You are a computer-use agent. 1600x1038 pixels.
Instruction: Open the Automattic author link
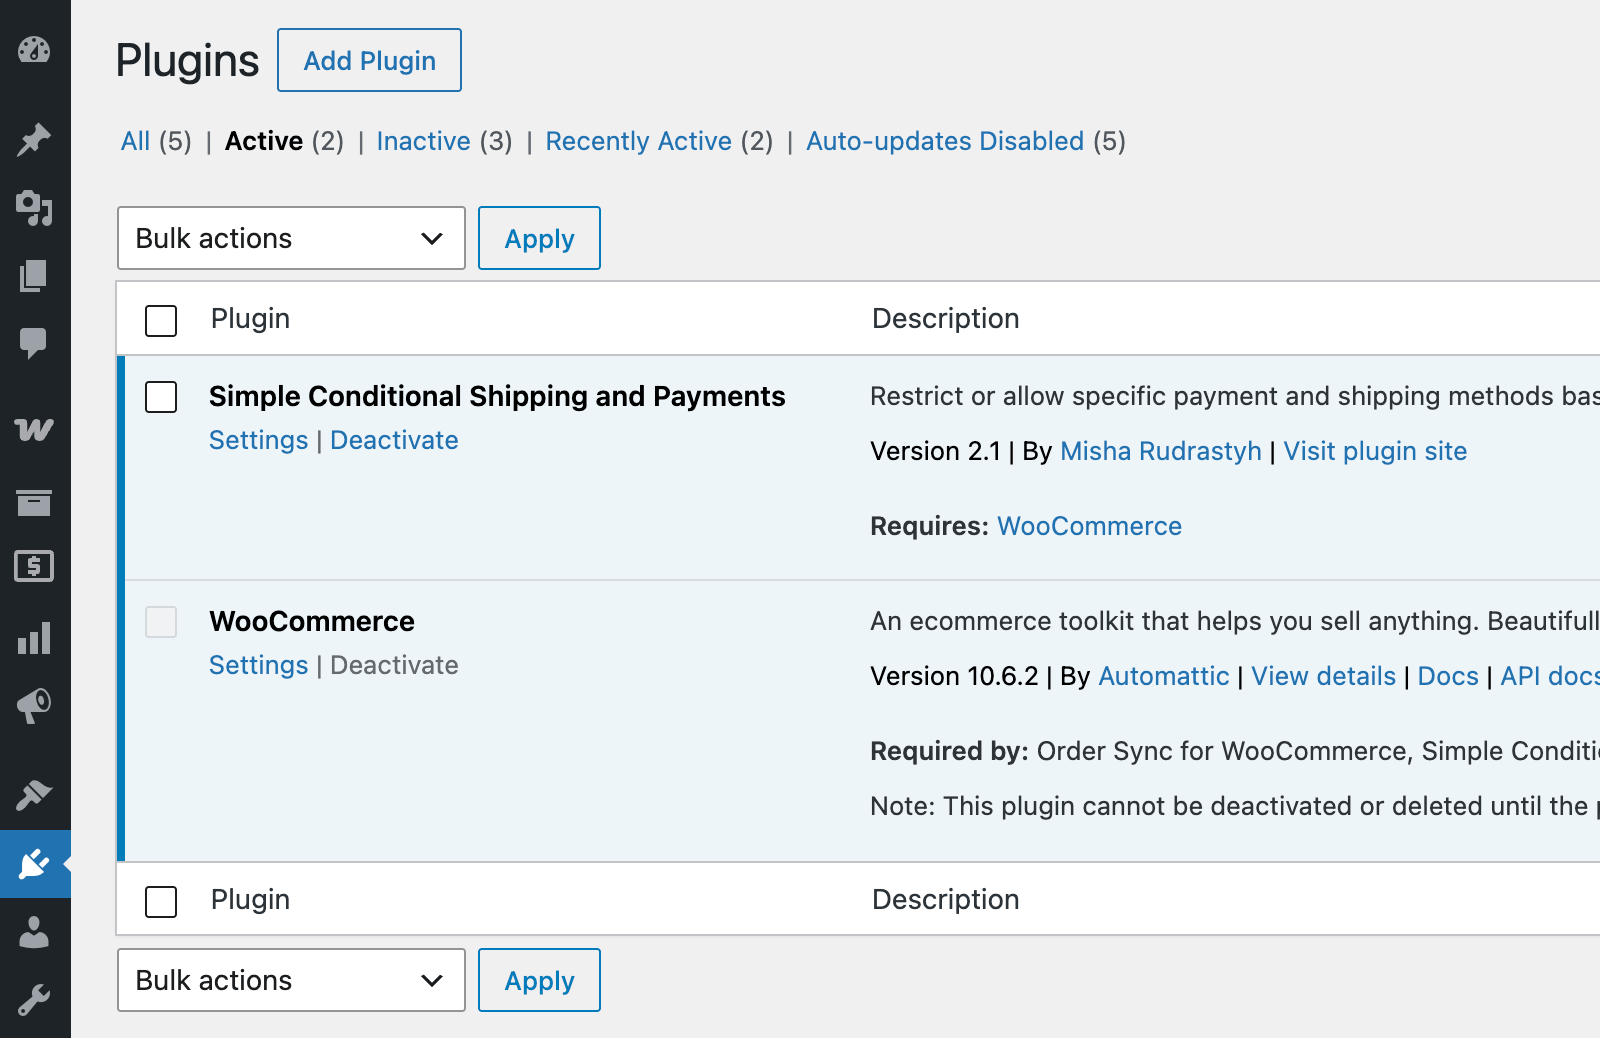pos(1163,676)
